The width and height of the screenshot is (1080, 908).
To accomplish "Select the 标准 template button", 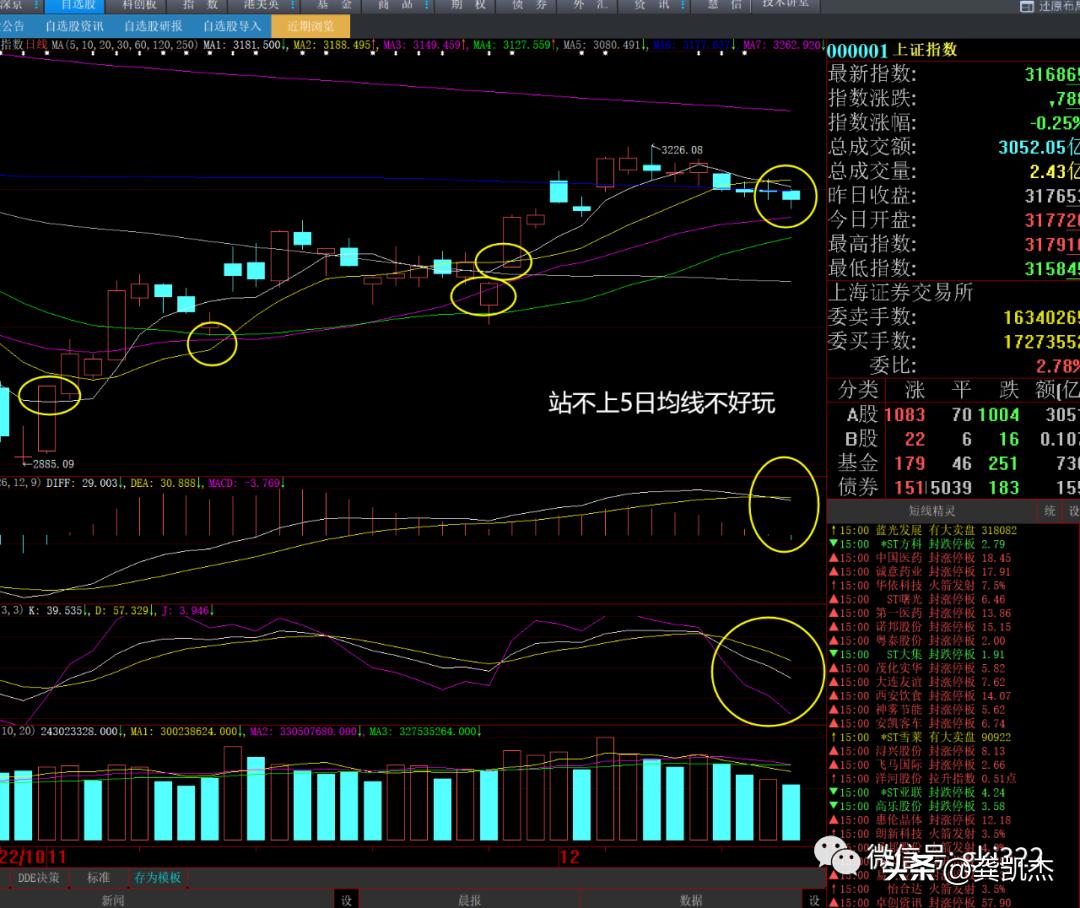I will (99, 878).
